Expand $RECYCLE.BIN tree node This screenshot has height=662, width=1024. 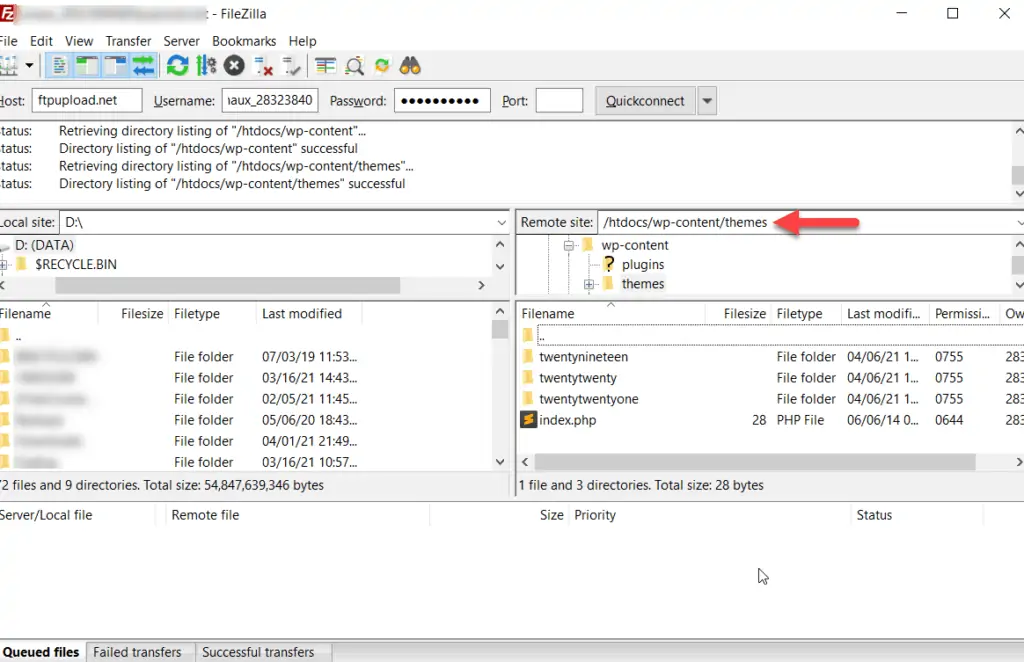[x=3, y=264]
